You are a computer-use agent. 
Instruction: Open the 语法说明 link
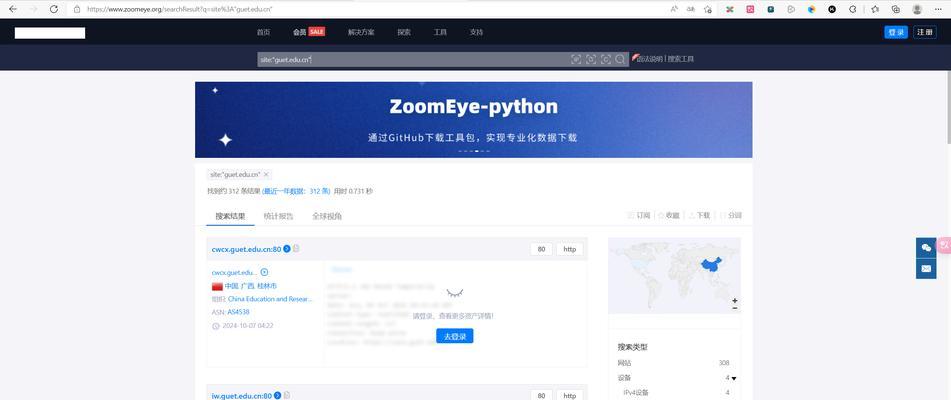[x=648, y=59]
